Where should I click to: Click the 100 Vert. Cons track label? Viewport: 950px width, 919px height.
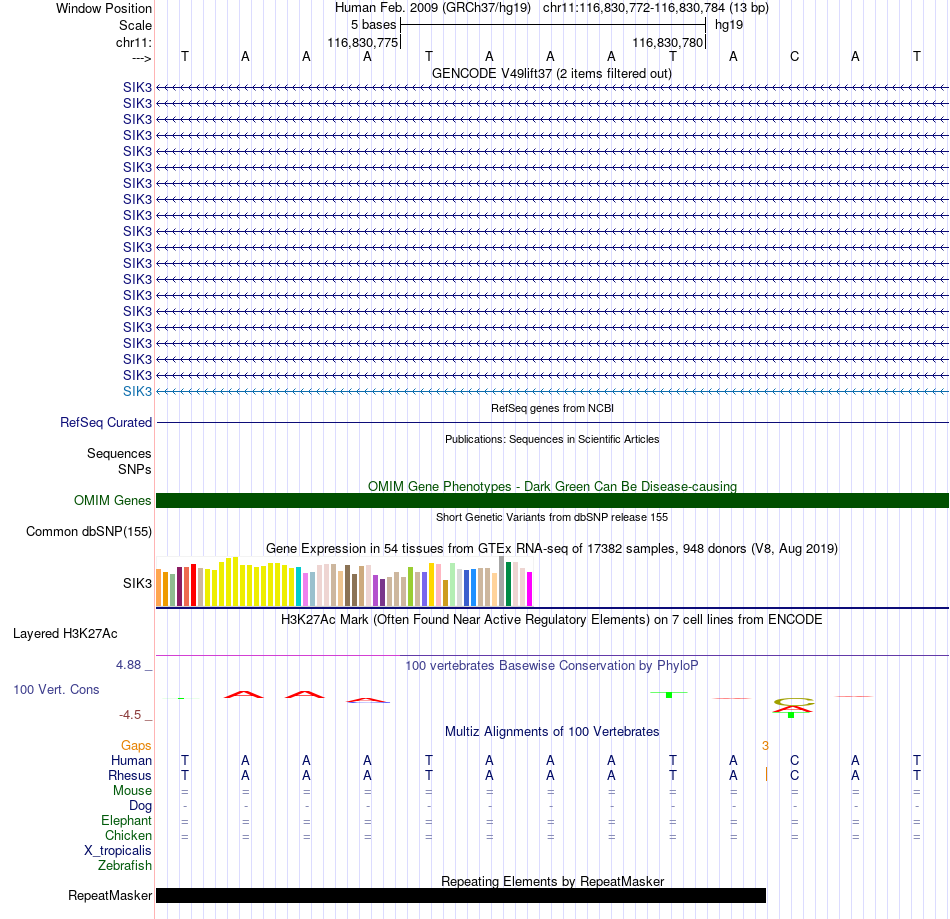[x=56, y=689]
